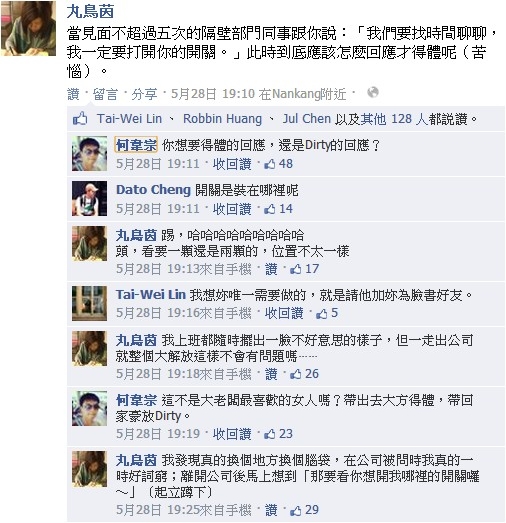Viewport: 506px width, 523px height.
Task: Click 留言 under the main post
Action: [105, 94]
